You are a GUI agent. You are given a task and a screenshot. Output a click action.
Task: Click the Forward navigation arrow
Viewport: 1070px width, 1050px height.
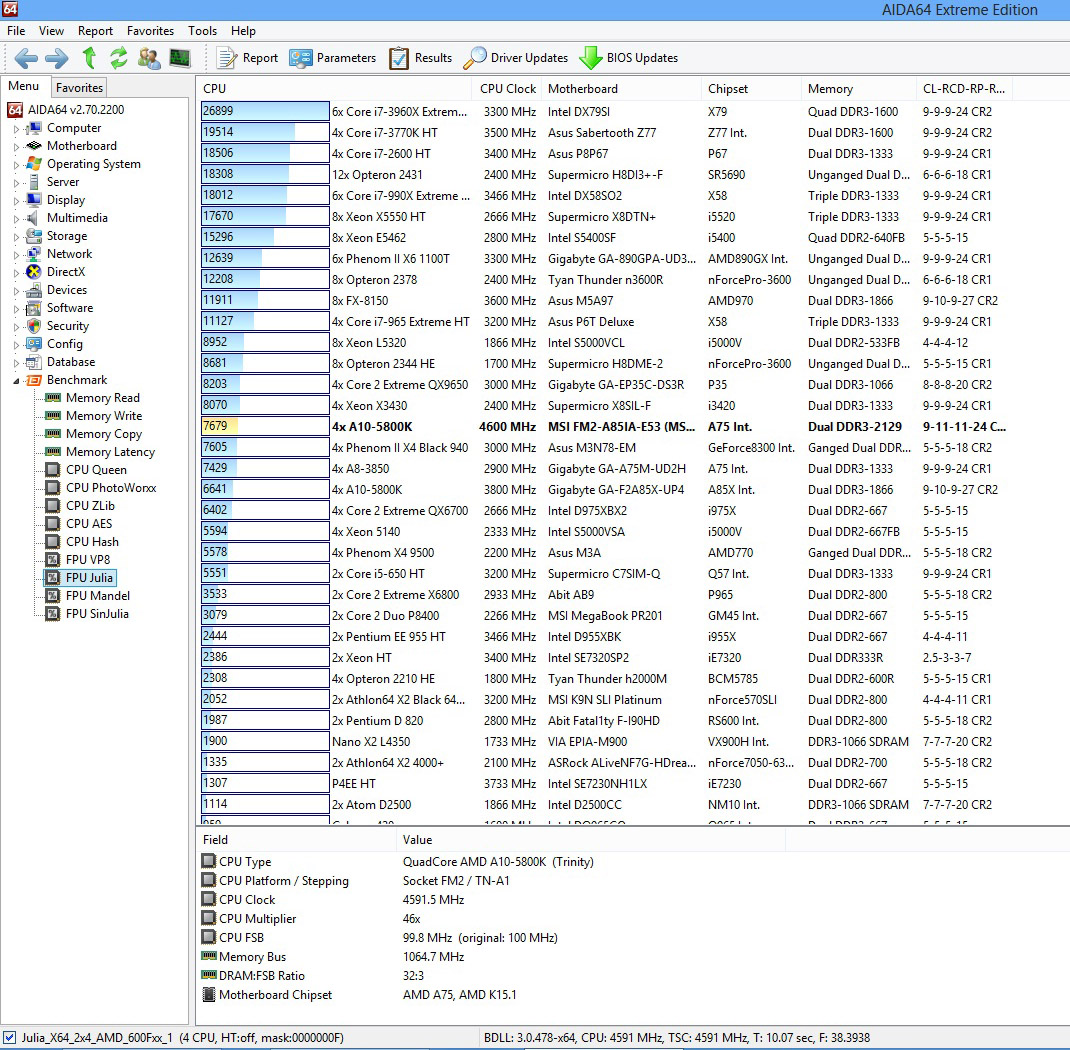coord(57,58)
